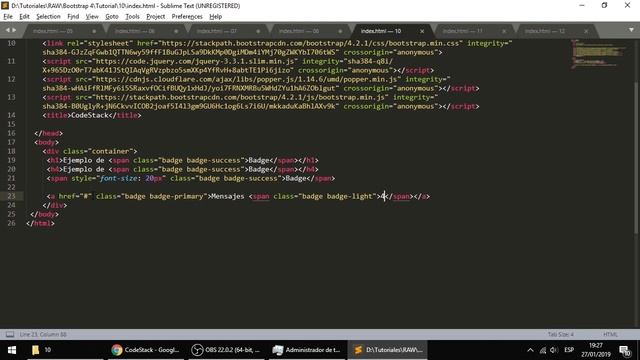Viewport: 640px width, 360px height.
Task: Click line number 10 in the gutter
Action: 11,43
